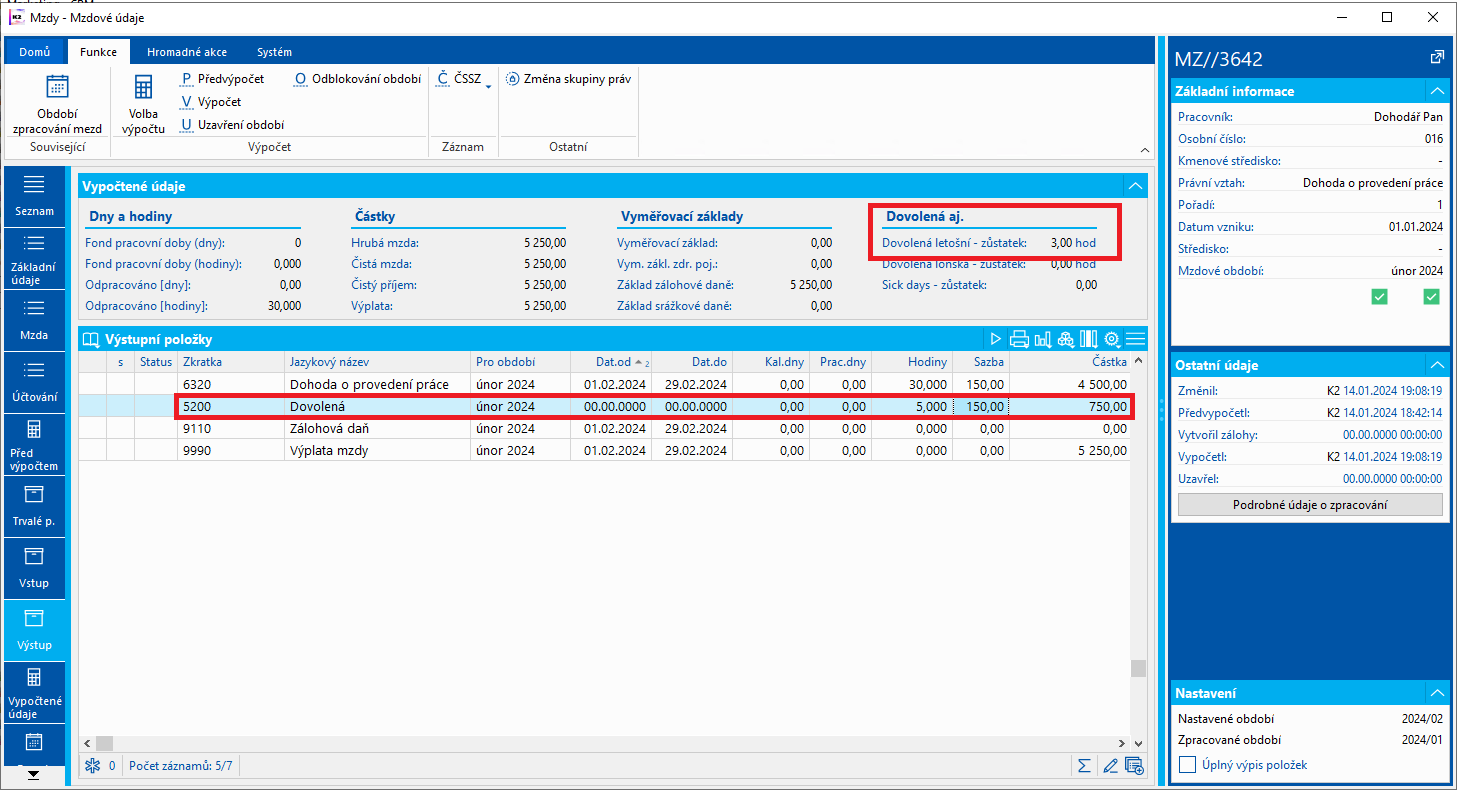Toggle the second green checkbox under Mzdové období
1459x794 pixels.
(1431, 296)
